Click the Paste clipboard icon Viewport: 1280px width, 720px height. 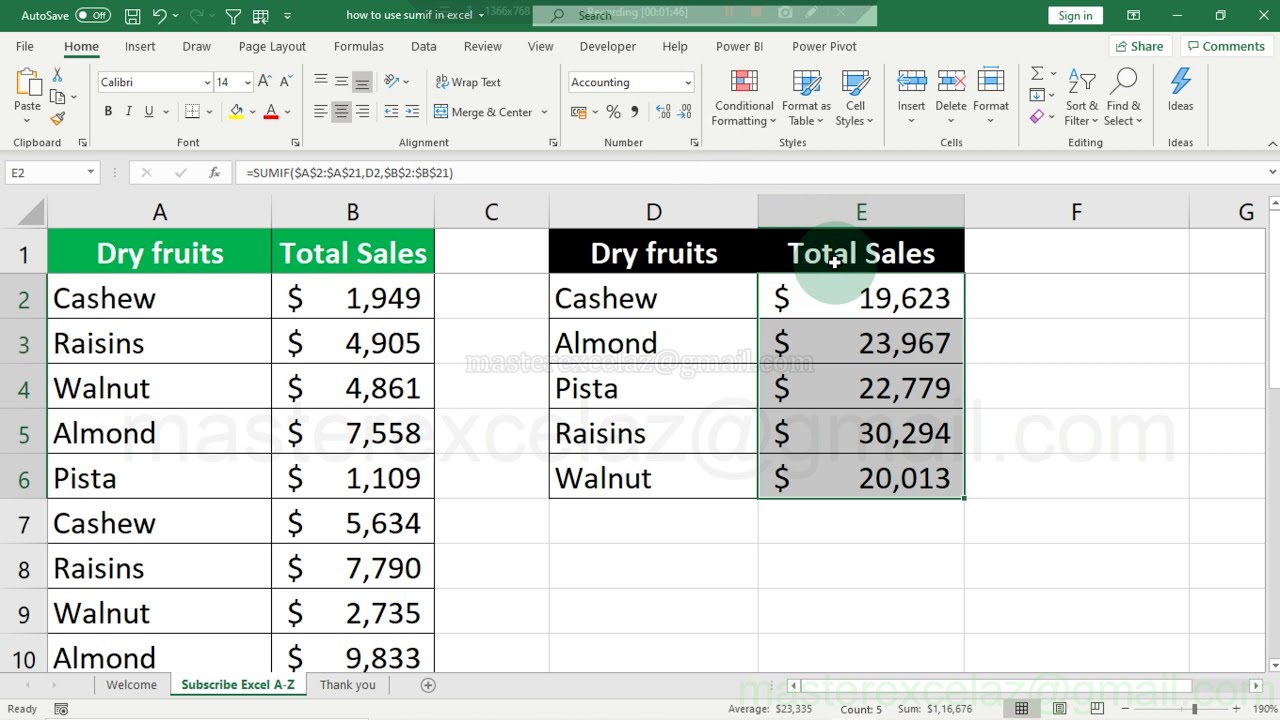click(27, 84)
